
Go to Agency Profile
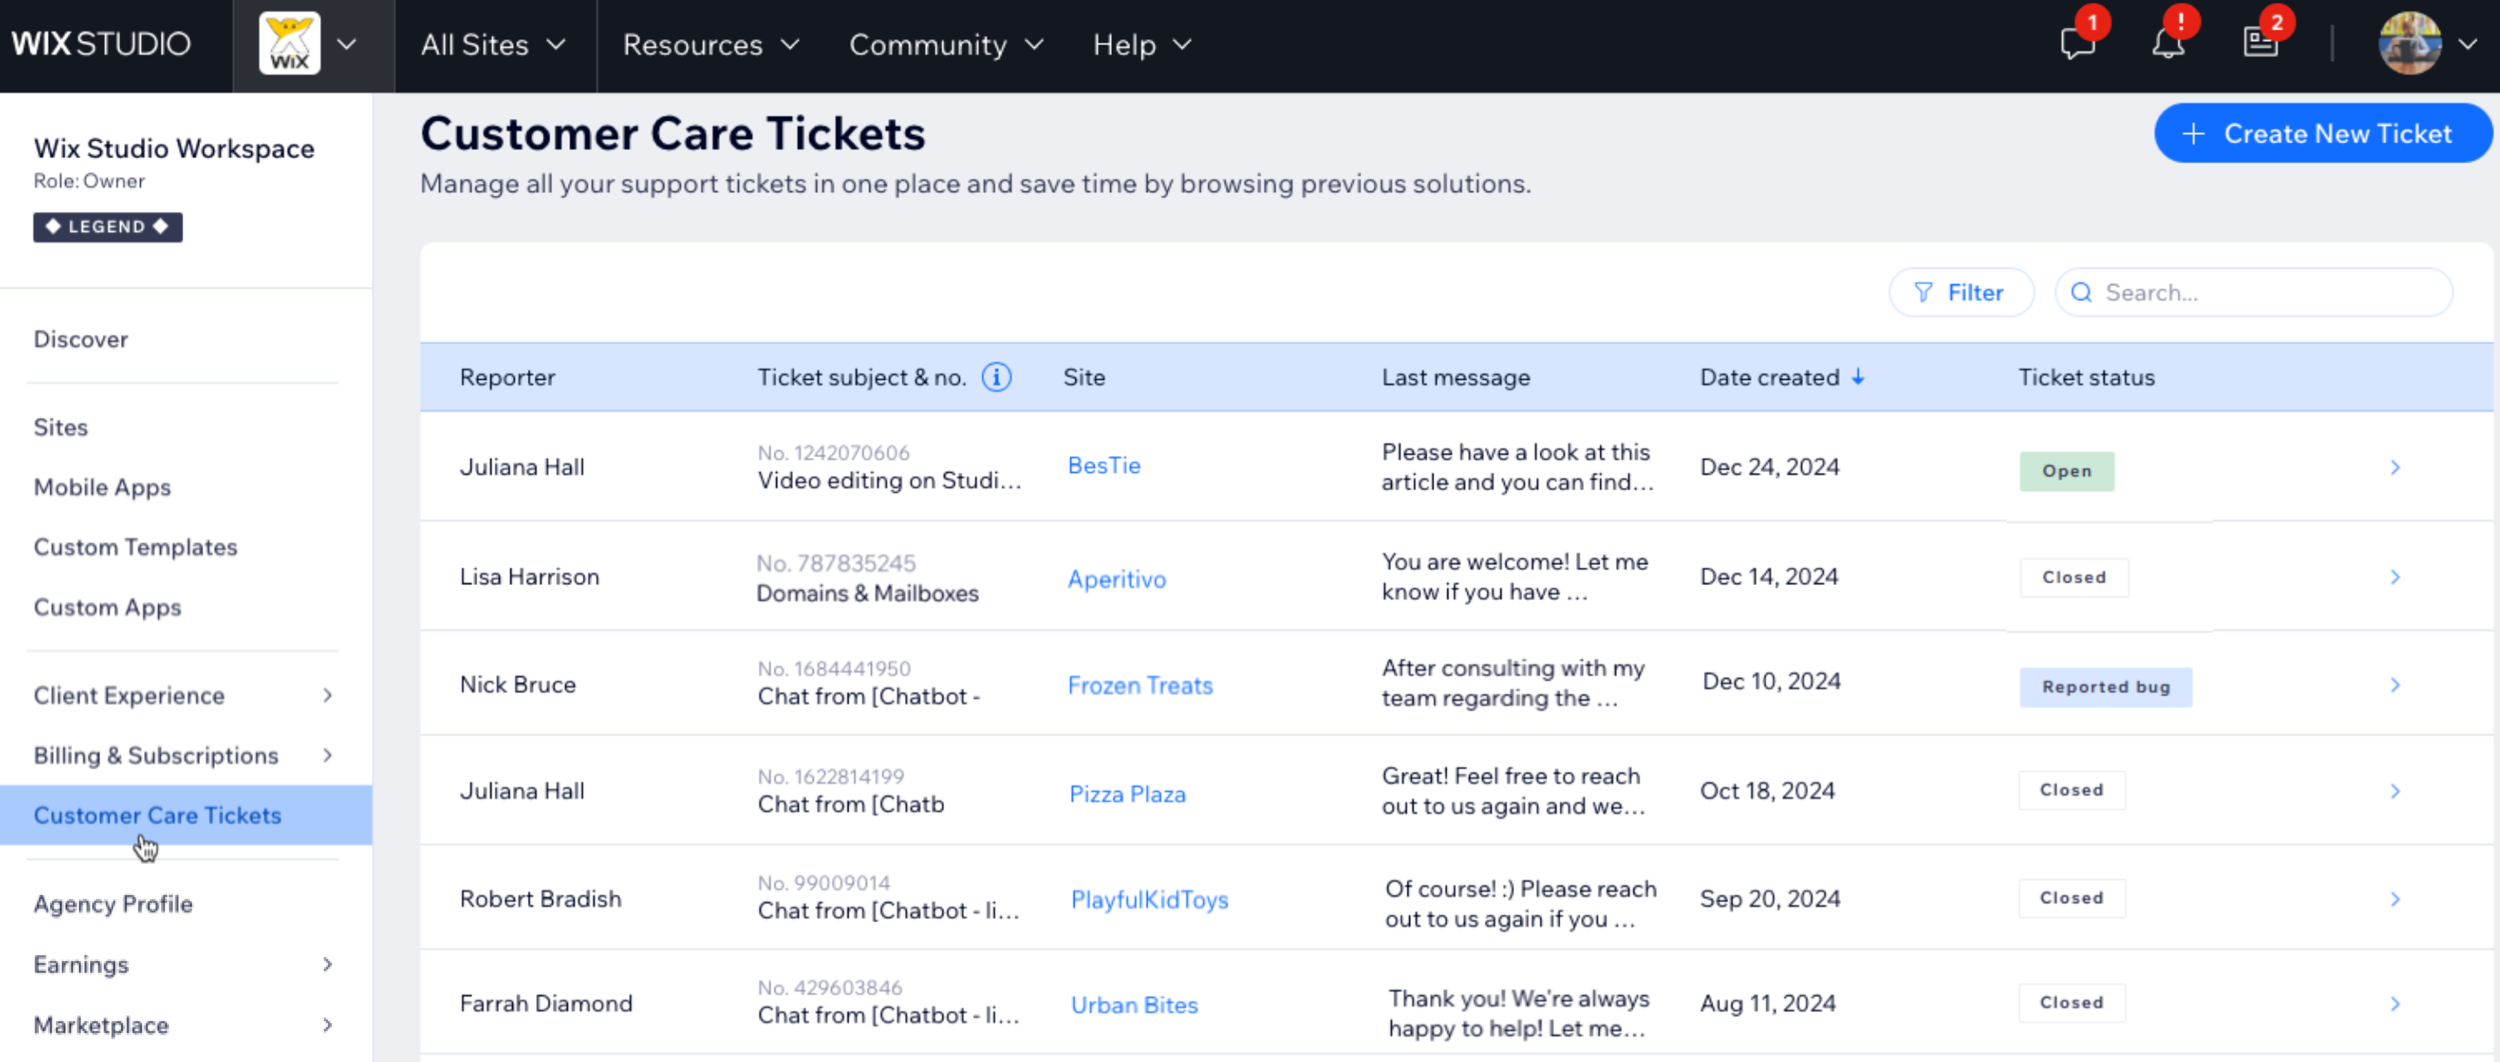tap(113, 904)
